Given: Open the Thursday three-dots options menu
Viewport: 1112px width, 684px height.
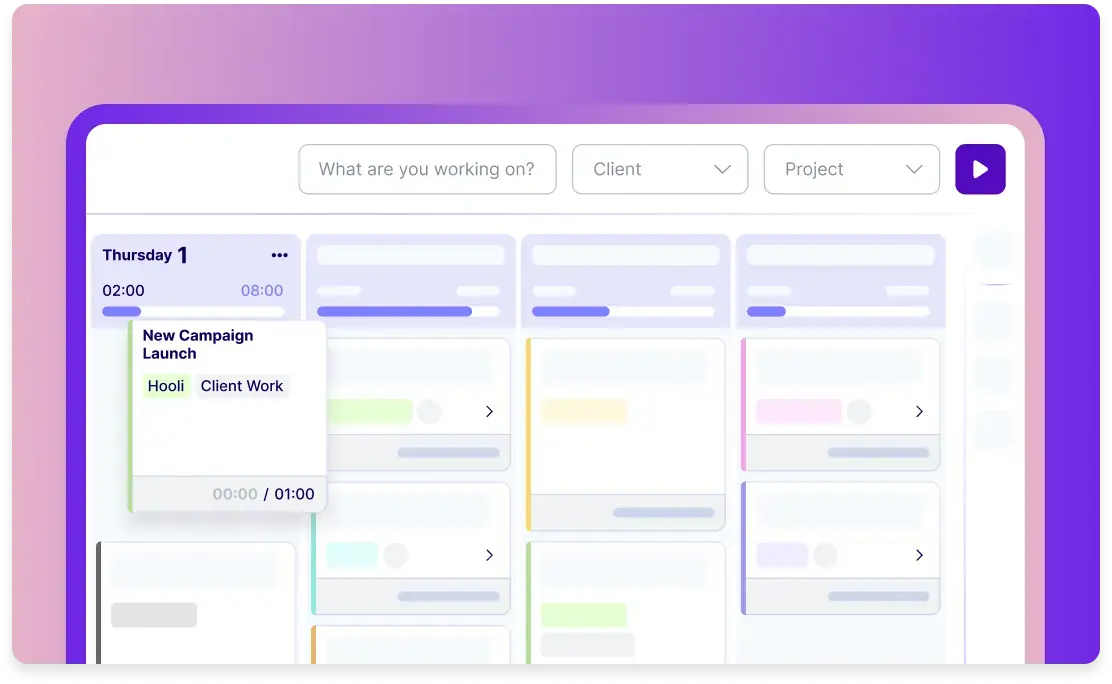Looking at the screenshot, I should tap(279, 255).
